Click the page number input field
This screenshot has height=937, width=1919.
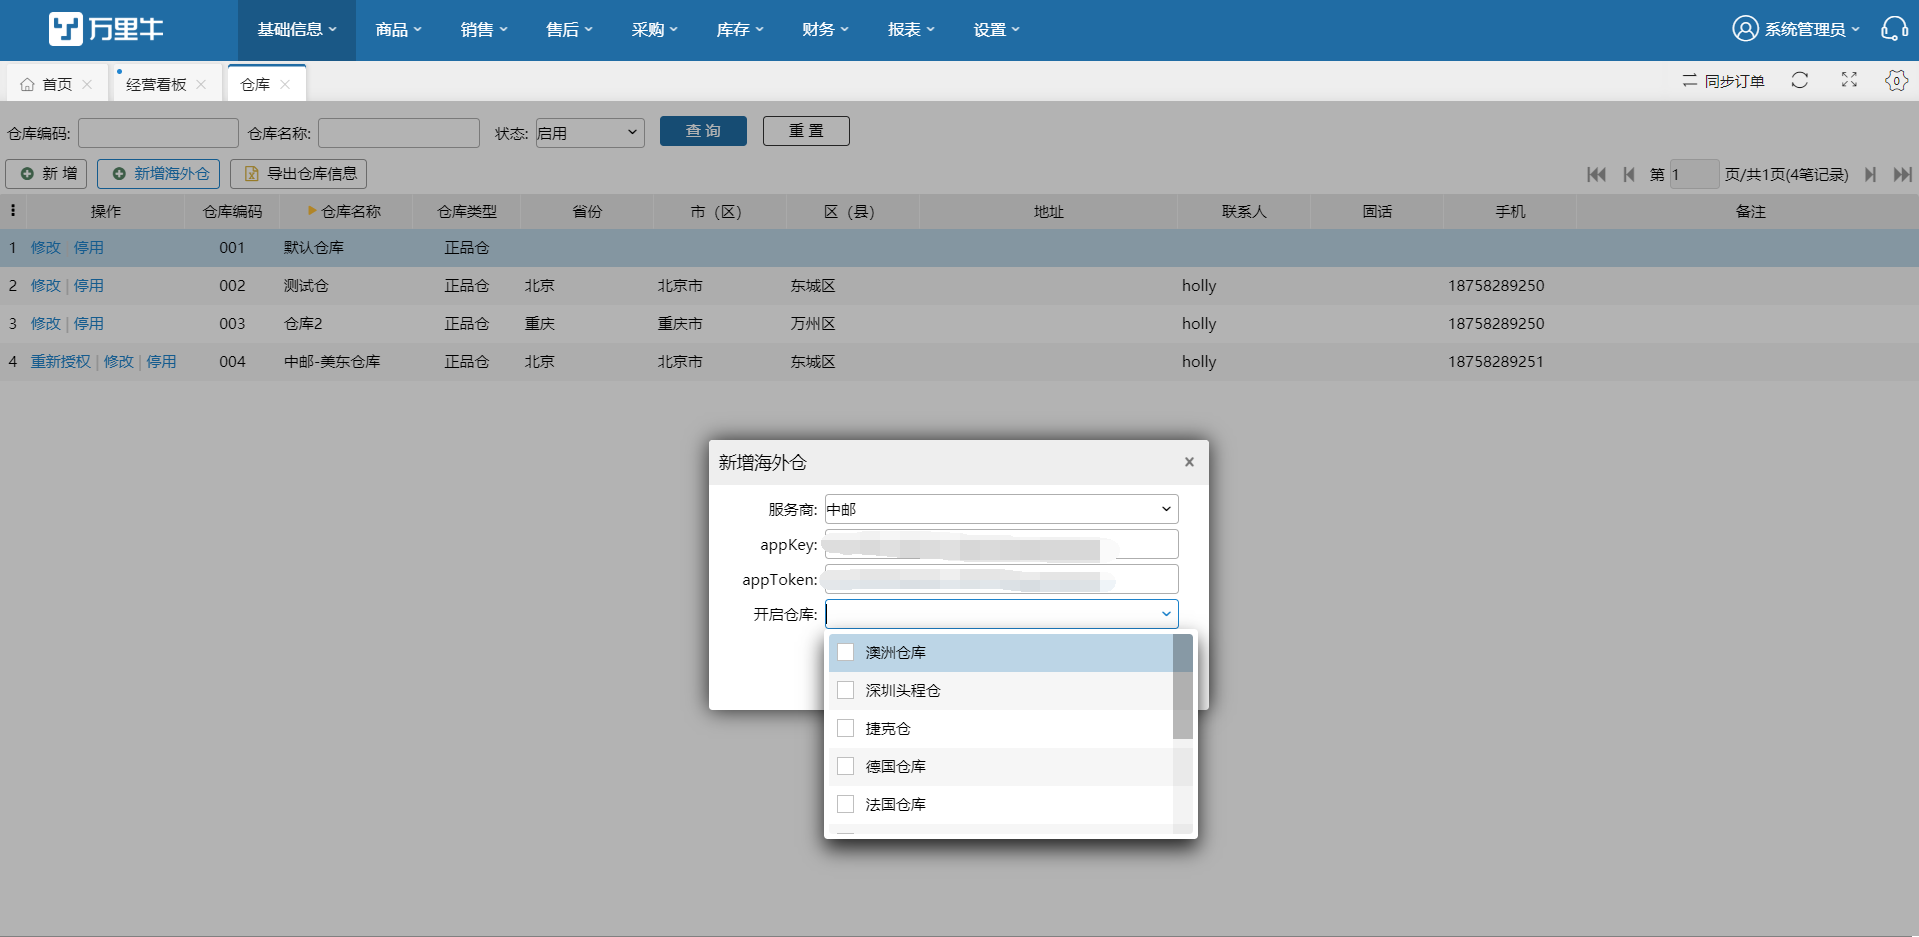pyautogui.click(x=1694, y=174)
